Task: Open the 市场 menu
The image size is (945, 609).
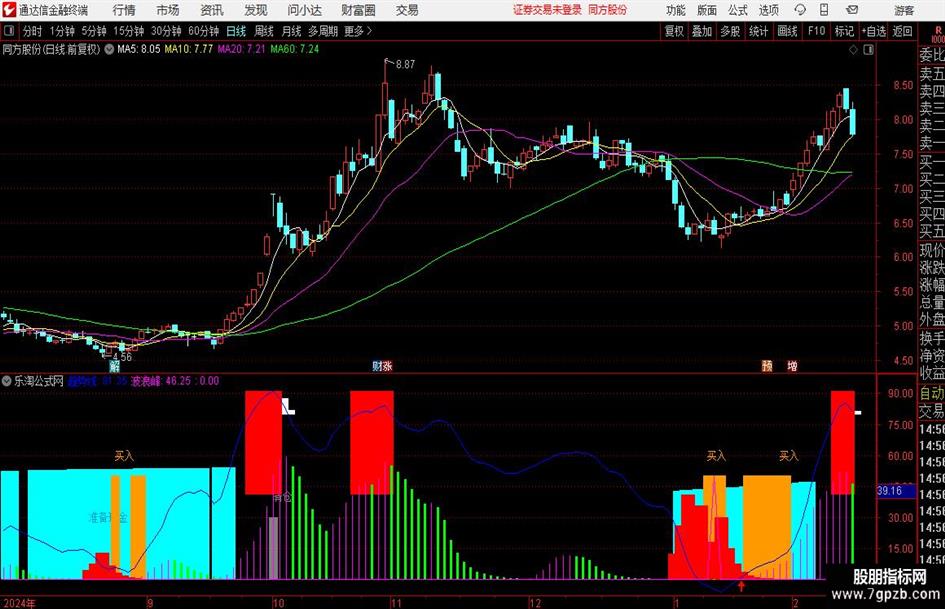Action: pyautogui.click(x=168, y=10)
